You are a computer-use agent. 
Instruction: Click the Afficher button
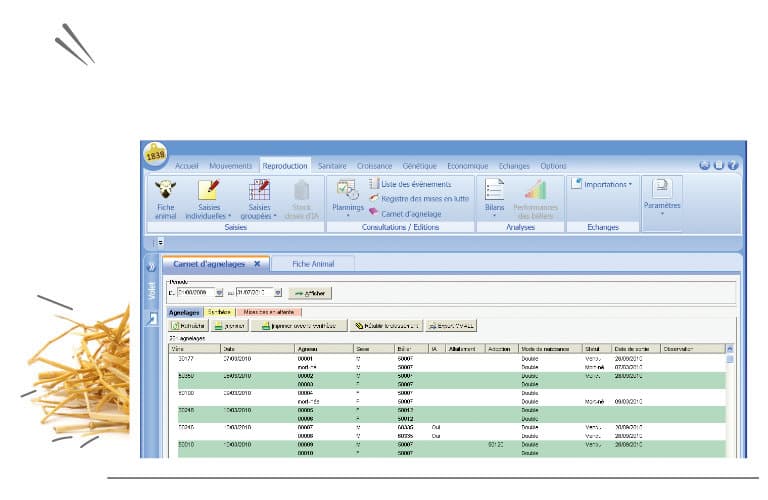pyautogui.click(x=311, y=293)
